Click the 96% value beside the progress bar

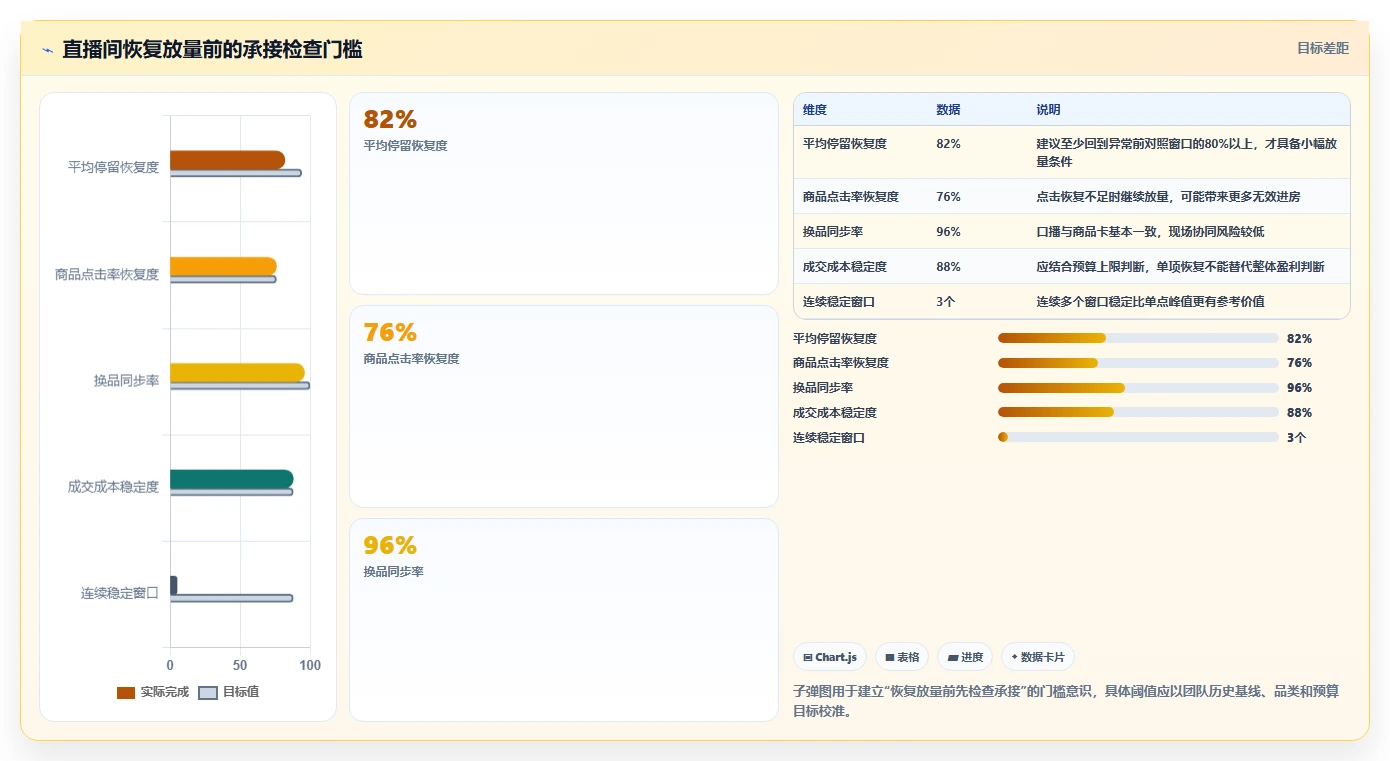[1299, 388]
